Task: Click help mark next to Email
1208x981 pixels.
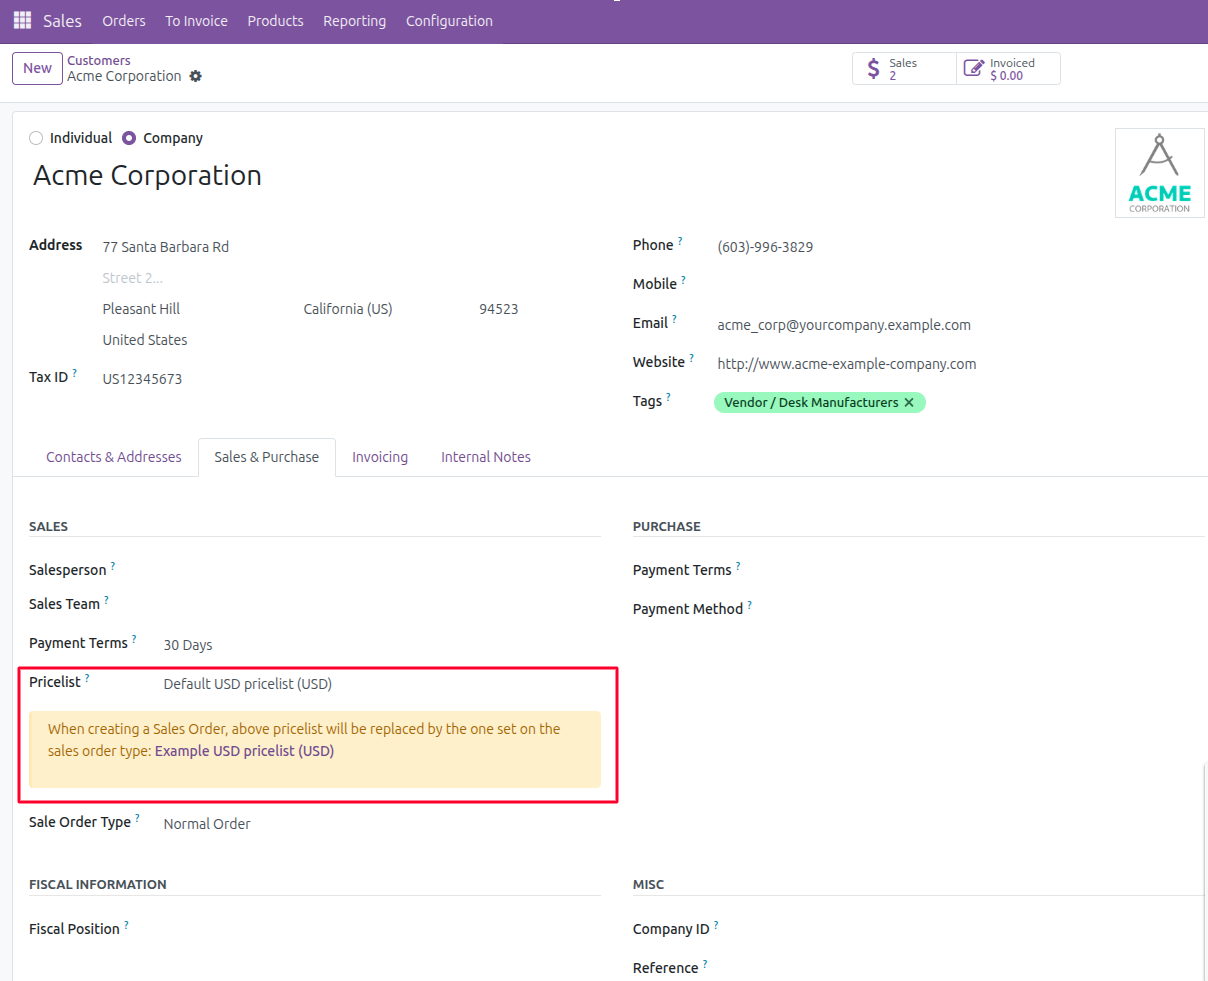Action: (x=674, y=319)
